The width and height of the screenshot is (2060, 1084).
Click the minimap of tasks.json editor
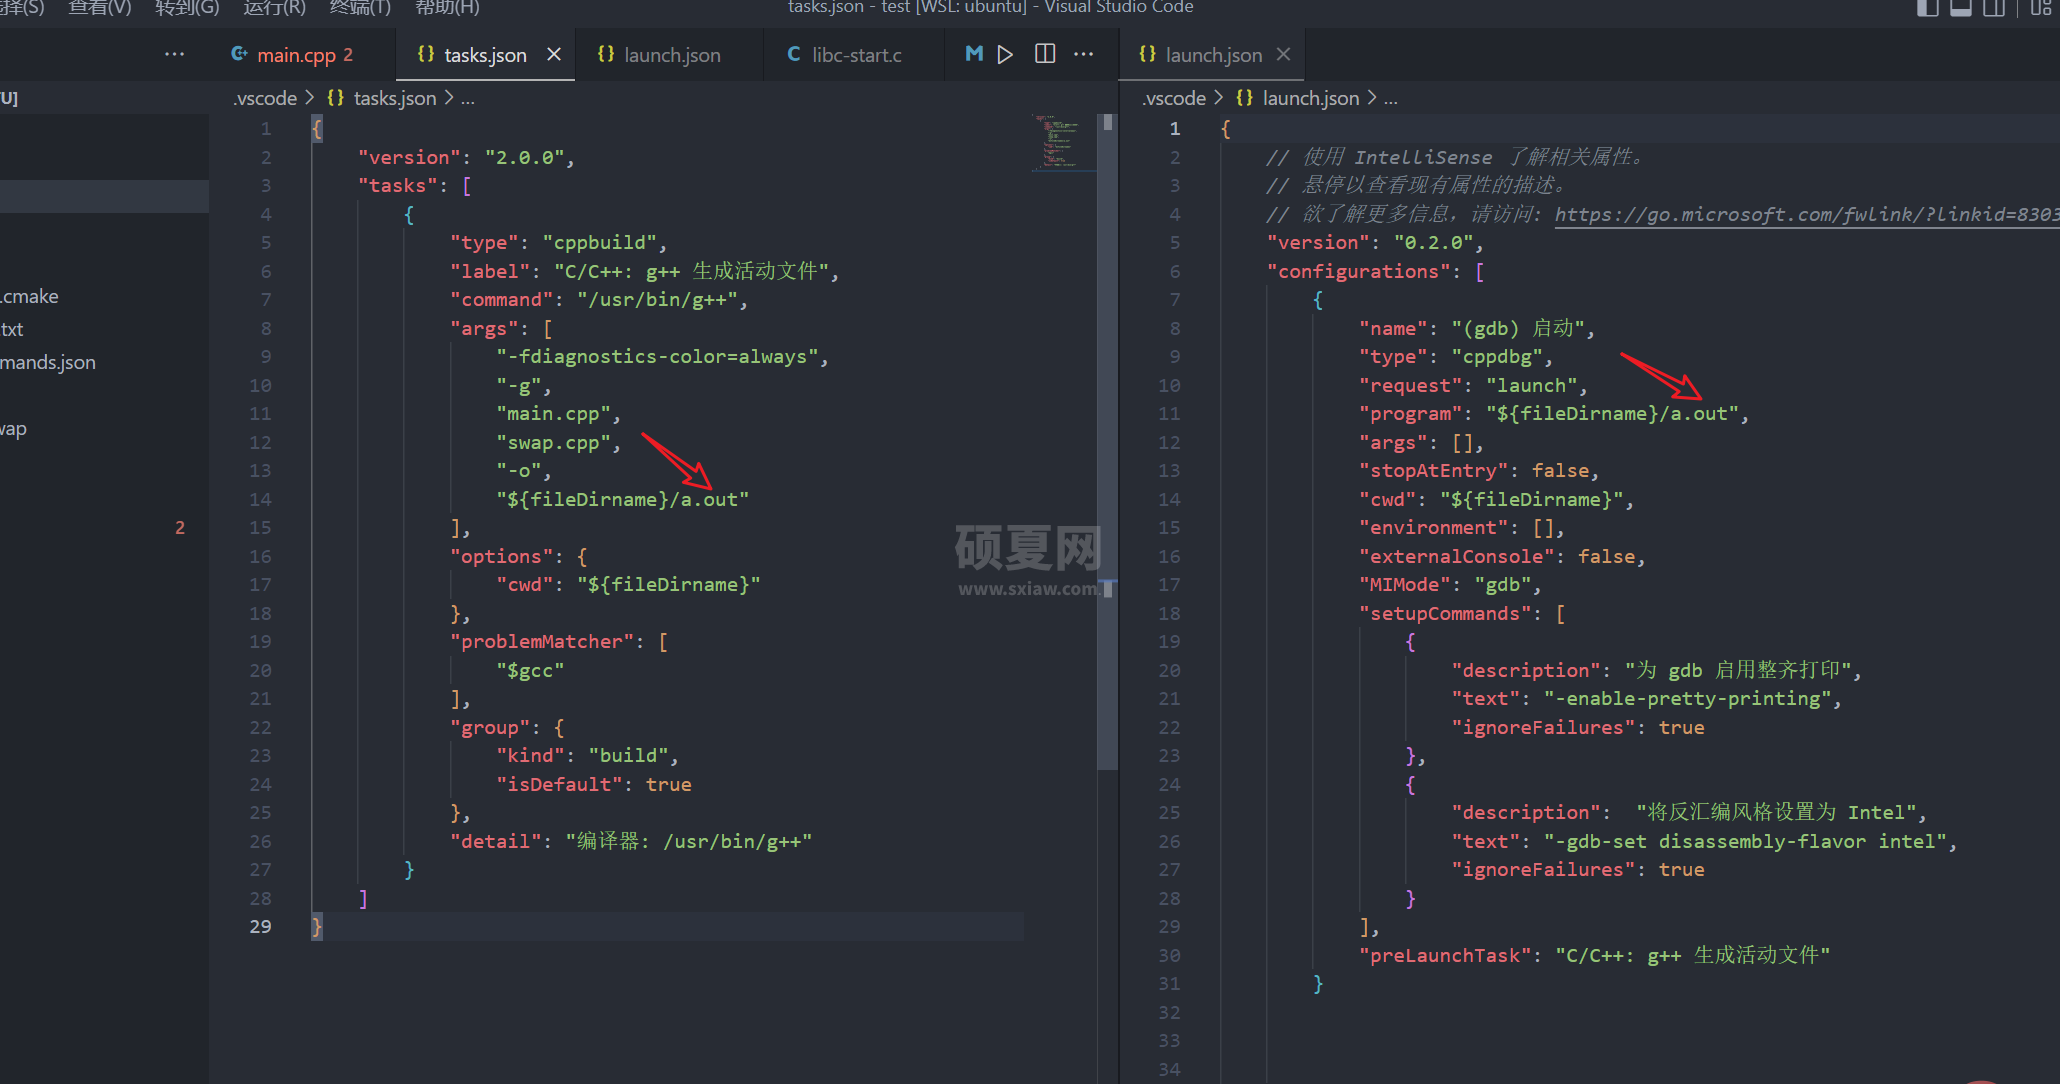click(x=1062, y=142)
